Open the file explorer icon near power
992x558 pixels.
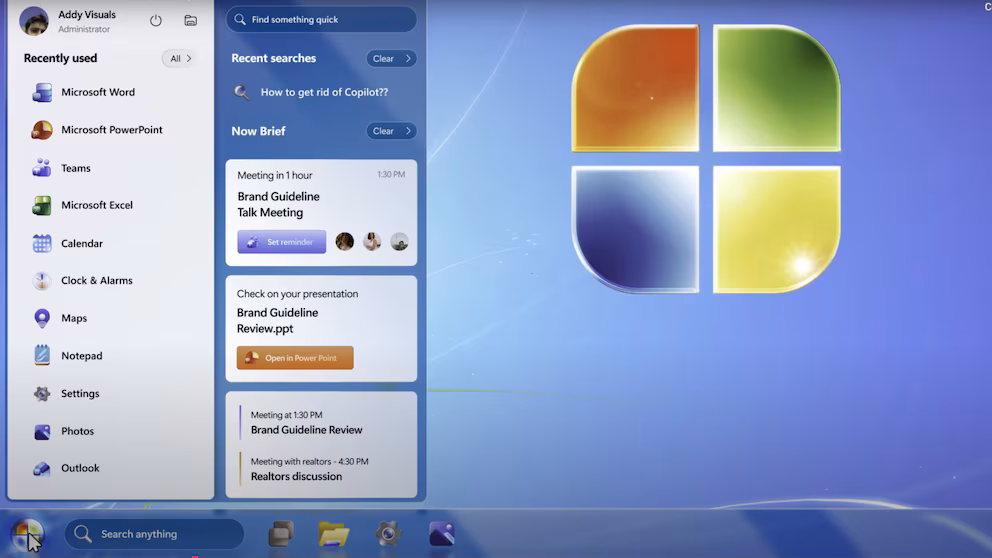pyautogui.click(x=190, y=20)
